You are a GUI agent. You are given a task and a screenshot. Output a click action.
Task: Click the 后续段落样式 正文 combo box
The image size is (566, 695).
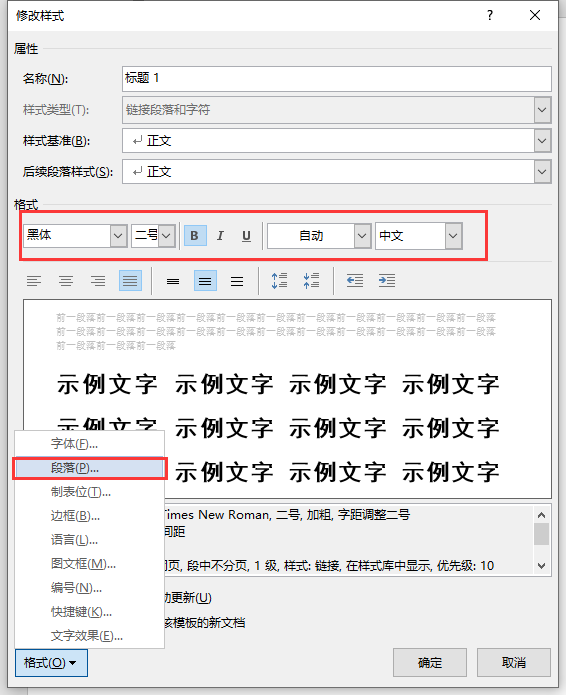pos(337,172)
